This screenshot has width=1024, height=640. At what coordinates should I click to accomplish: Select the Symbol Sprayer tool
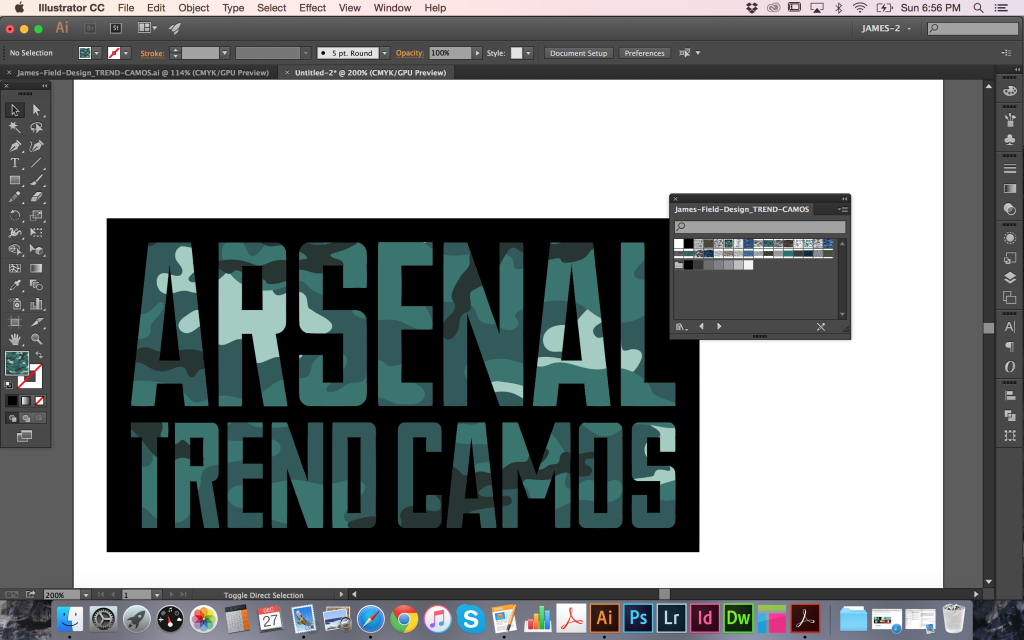(x=15, y=304)
